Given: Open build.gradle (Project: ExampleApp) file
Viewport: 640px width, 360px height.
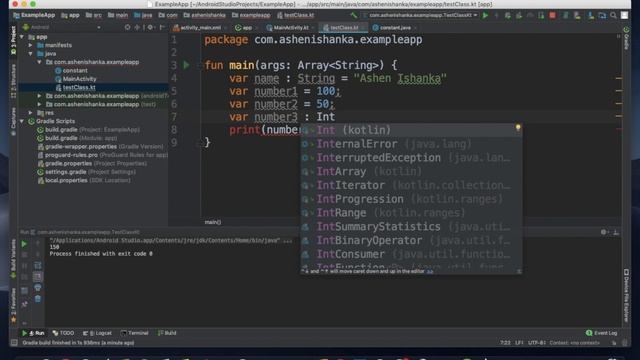Looking at the screenshot, I should pos(89,130).
